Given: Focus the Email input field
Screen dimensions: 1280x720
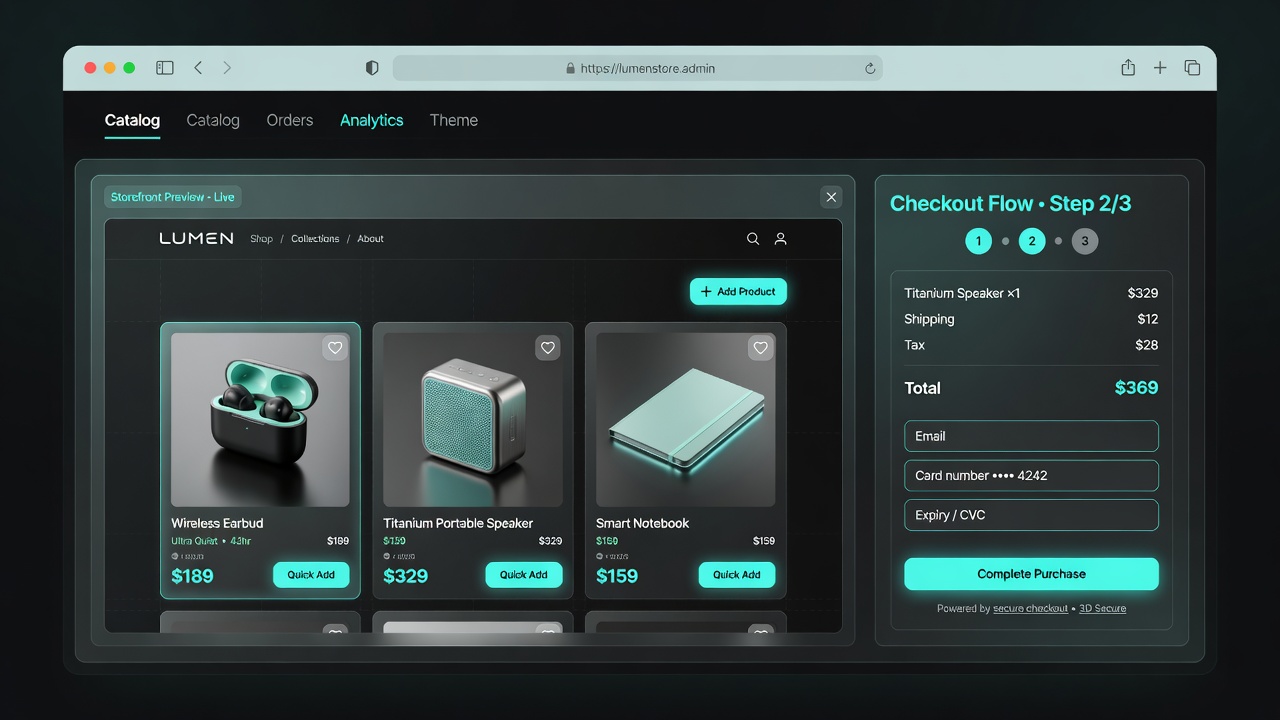Looking at the screenshot, I should pos(1031,436).
